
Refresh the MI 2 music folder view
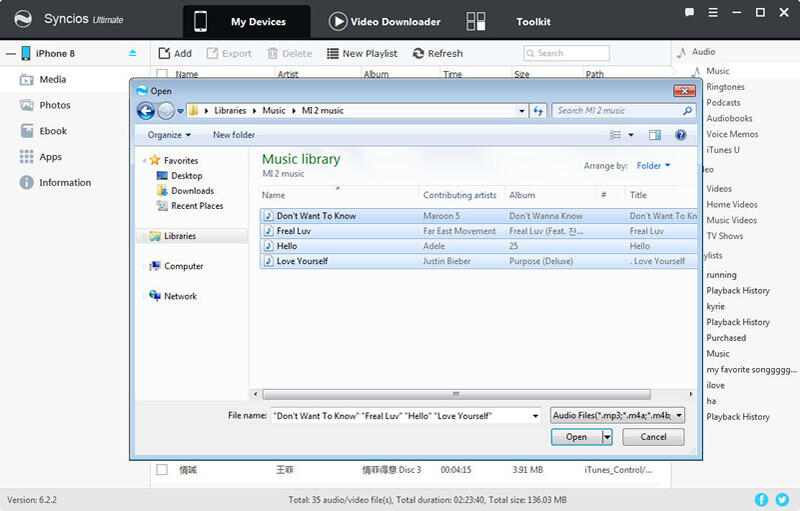coord(538,111)
